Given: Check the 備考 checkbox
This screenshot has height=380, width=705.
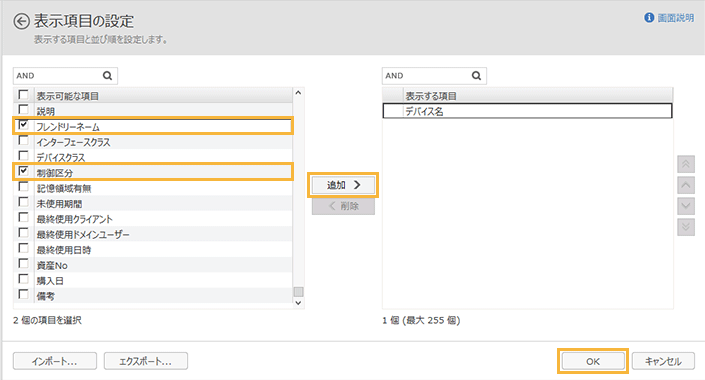Looking at the screenshot, I should (x=23, y=295).
